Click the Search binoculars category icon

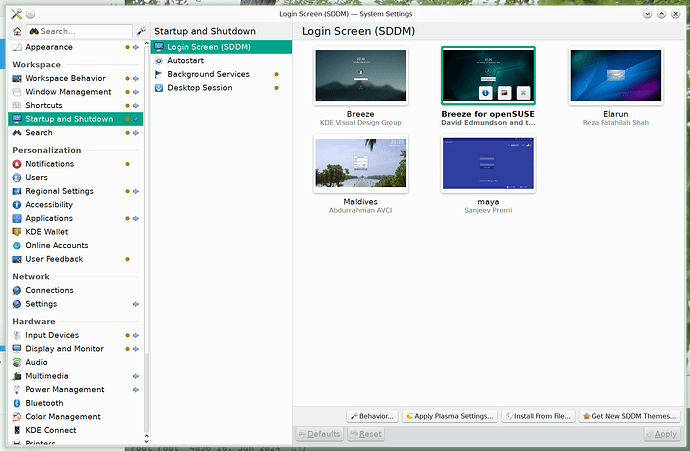point(17,133)
